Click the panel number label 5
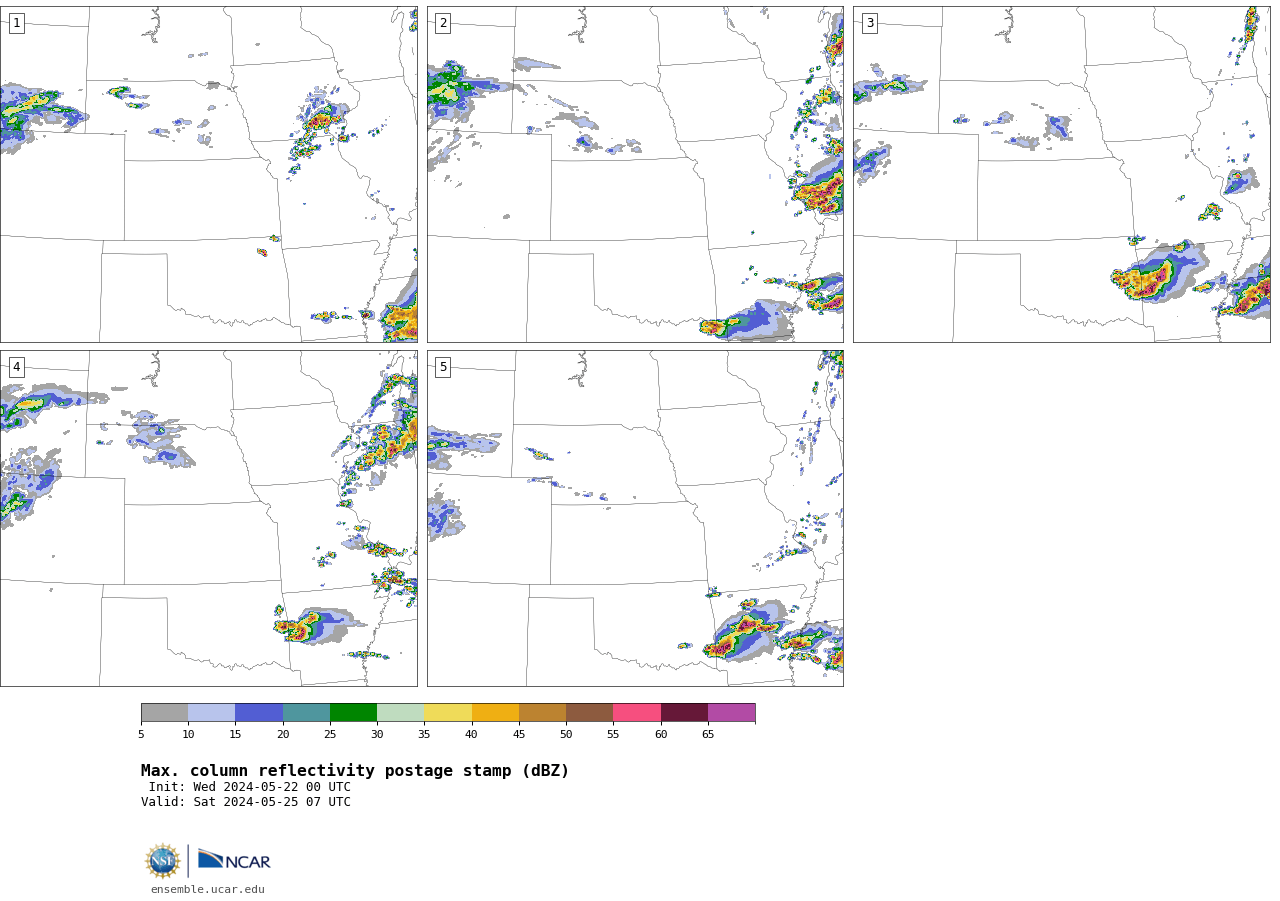This screenshot has width=1280, height=901. [443, 367]
